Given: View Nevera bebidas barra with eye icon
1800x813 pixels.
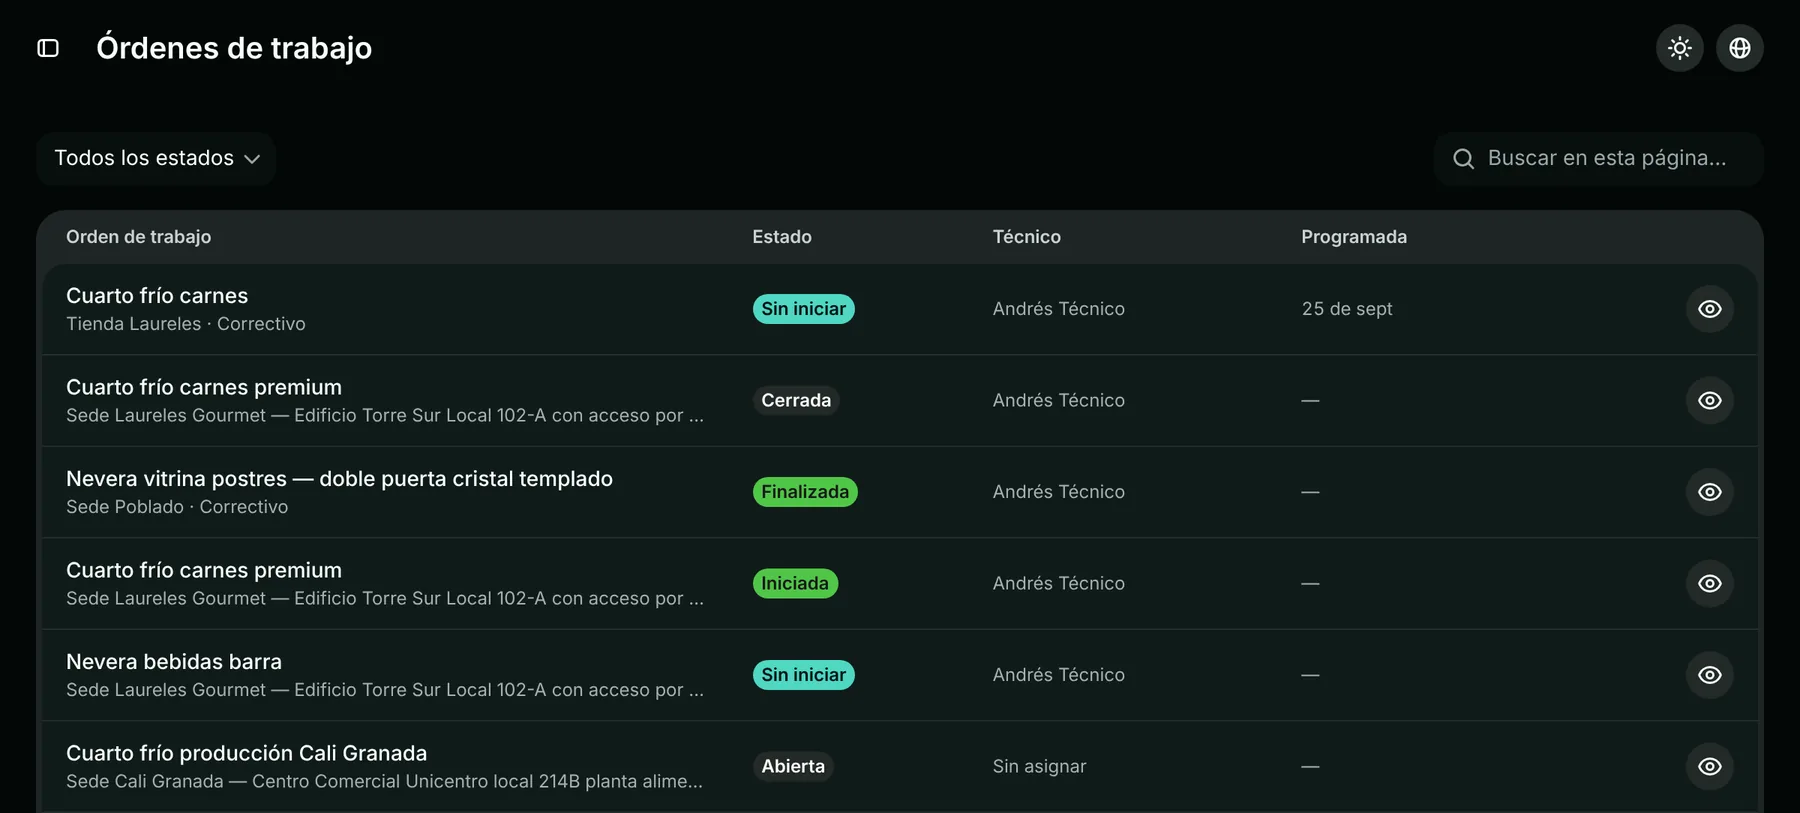Looking at the screenshot, I should pos(1710,675).
